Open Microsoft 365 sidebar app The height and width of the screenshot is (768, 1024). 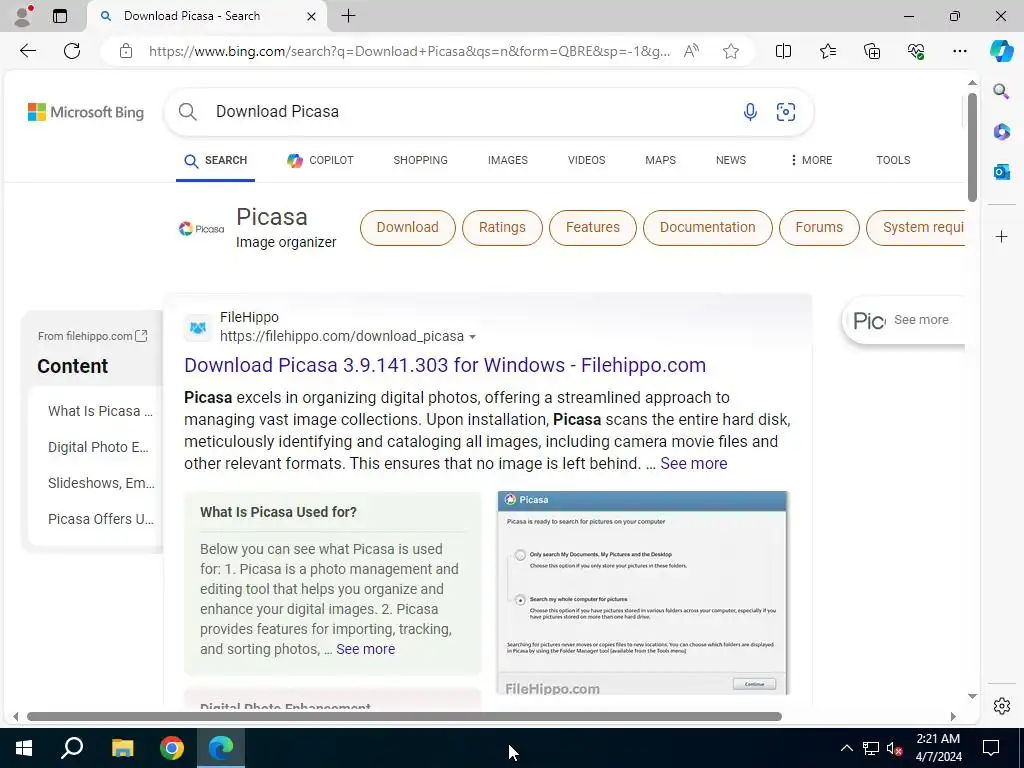pyautogui.click(x=1001, y=132)
